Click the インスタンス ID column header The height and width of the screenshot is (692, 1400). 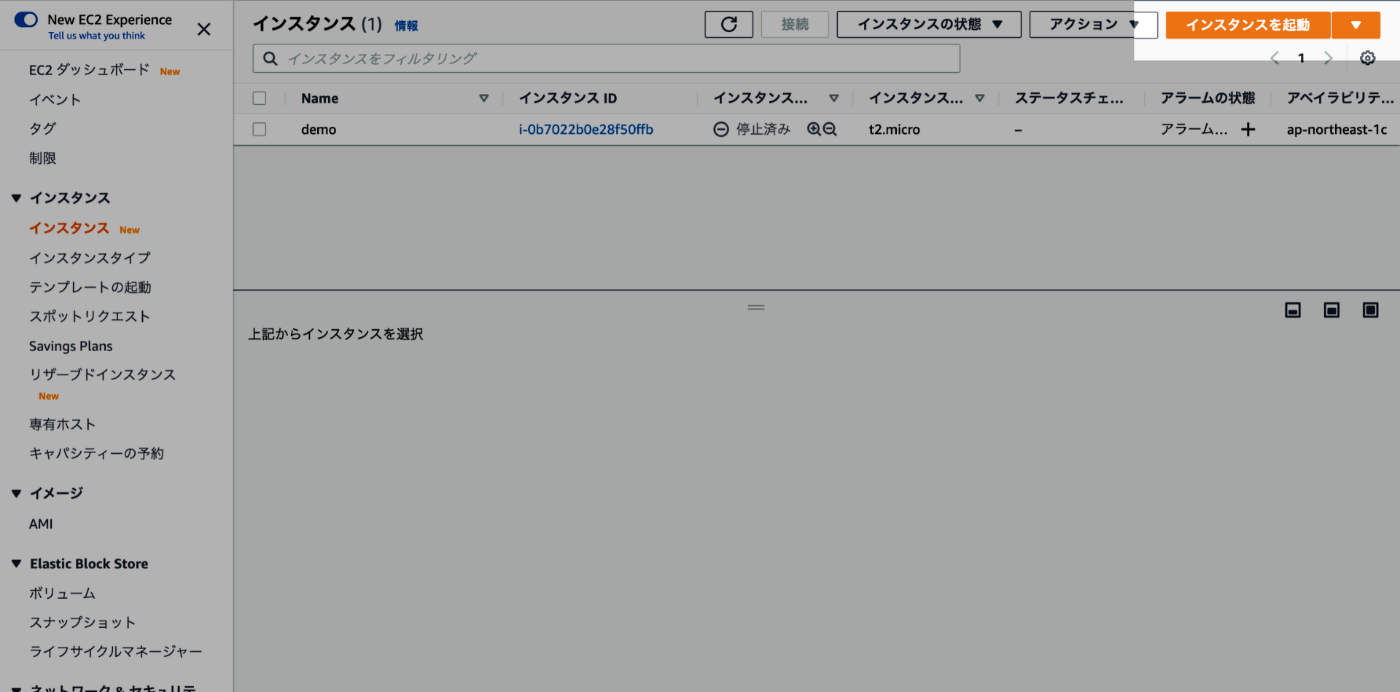click(568, 98)
